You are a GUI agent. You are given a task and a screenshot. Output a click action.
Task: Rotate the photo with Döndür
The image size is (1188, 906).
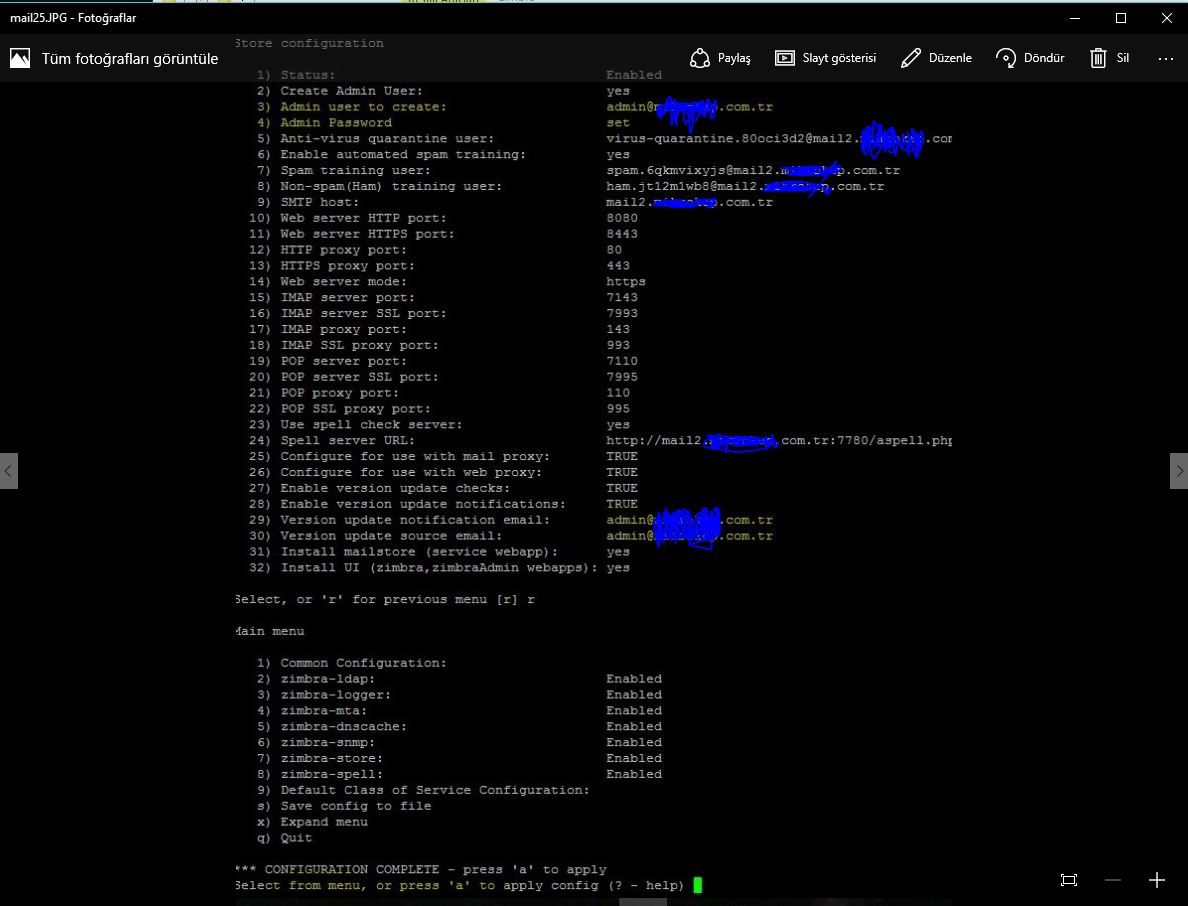click(x=1030, y=58)
